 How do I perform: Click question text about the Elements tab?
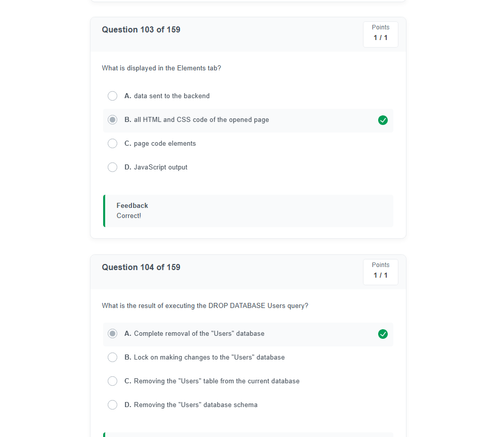click(161, 68)
